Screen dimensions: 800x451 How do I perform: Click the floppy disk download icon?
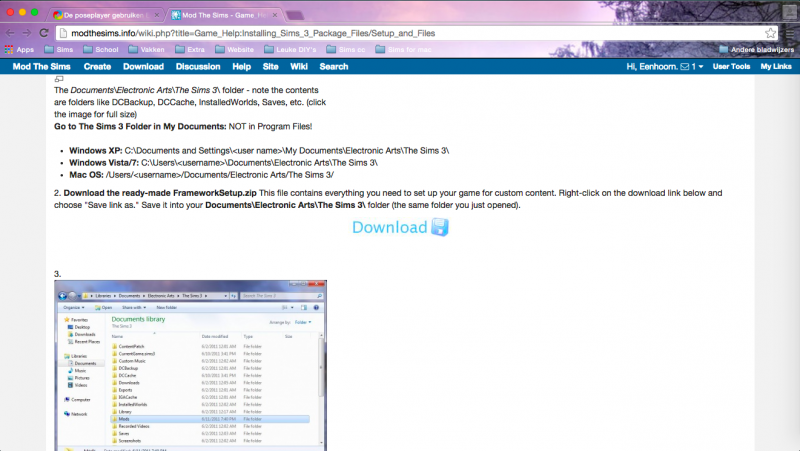440,227
